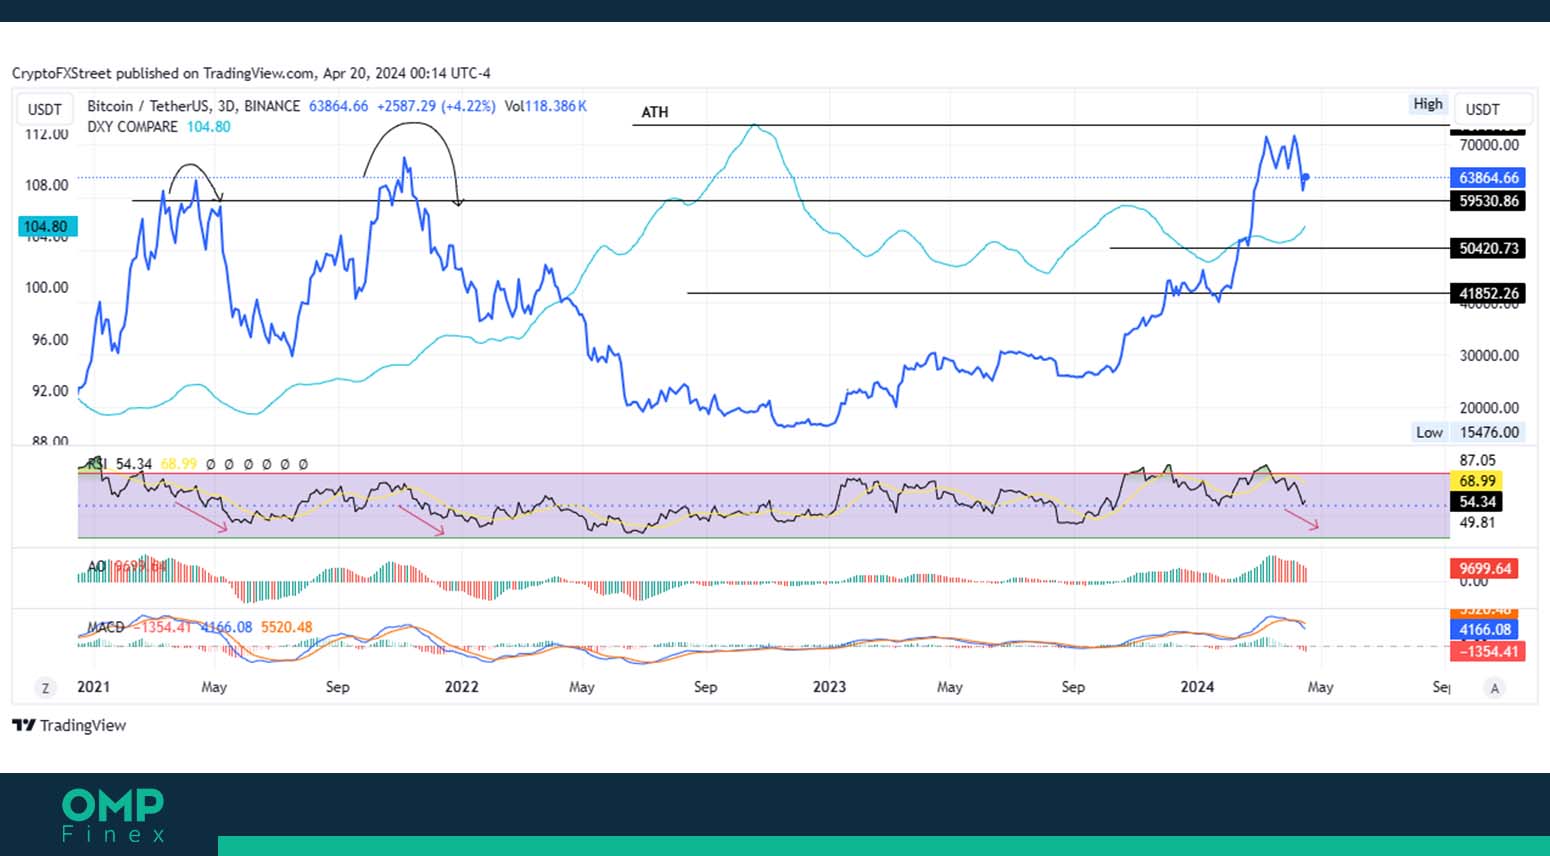Click the High label at top right
This screenshot has height=856, width=1550.
(x=1428, y=104)
